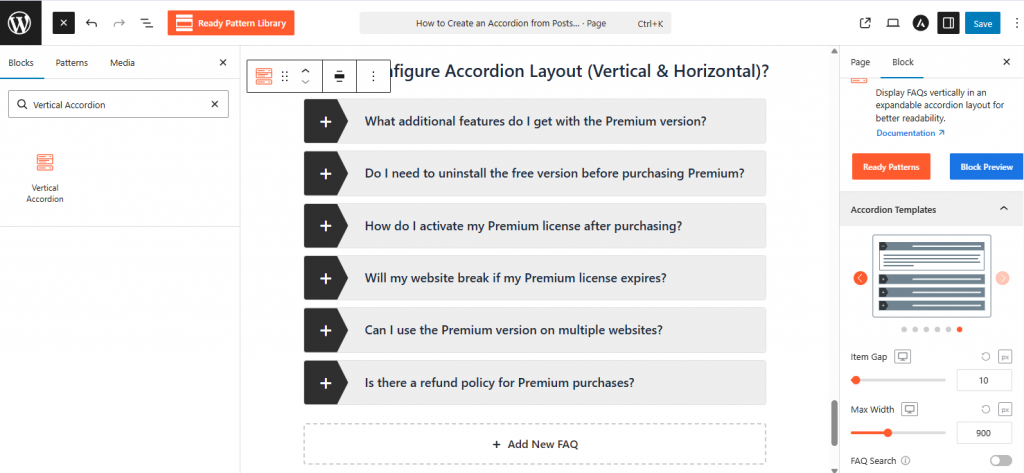
Task: Click the WordPress logo icon
Action: pyautogui.click(x=20, y=22)
